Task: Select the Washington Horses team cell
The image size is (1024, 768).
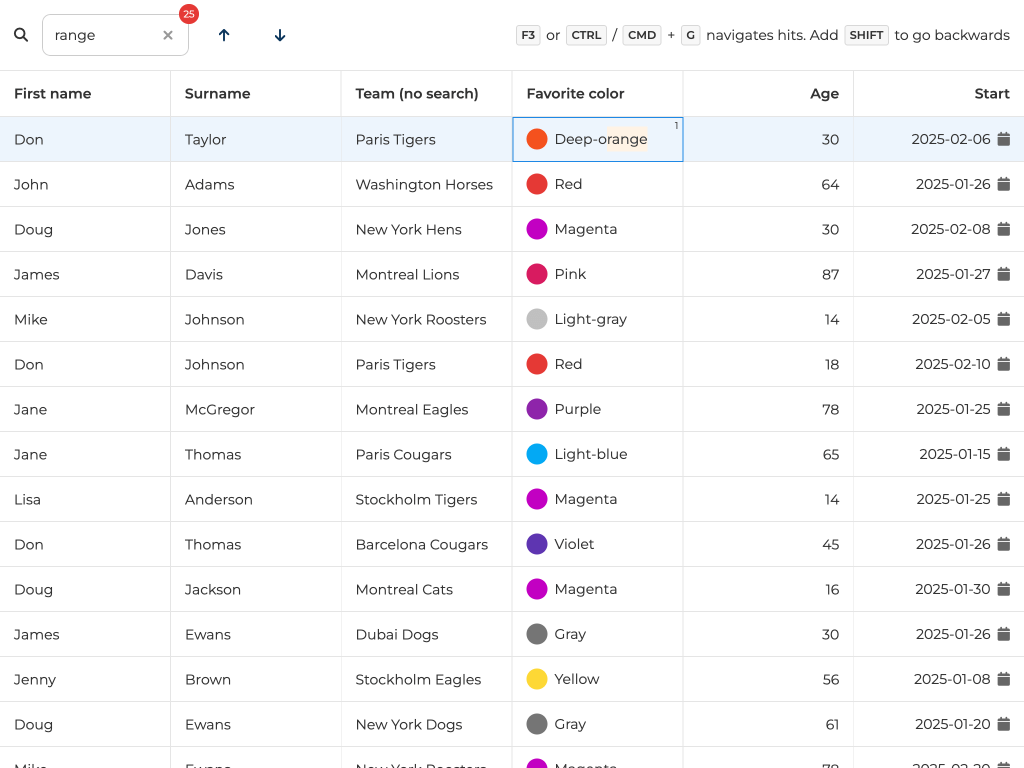Action: coord(424,184)
